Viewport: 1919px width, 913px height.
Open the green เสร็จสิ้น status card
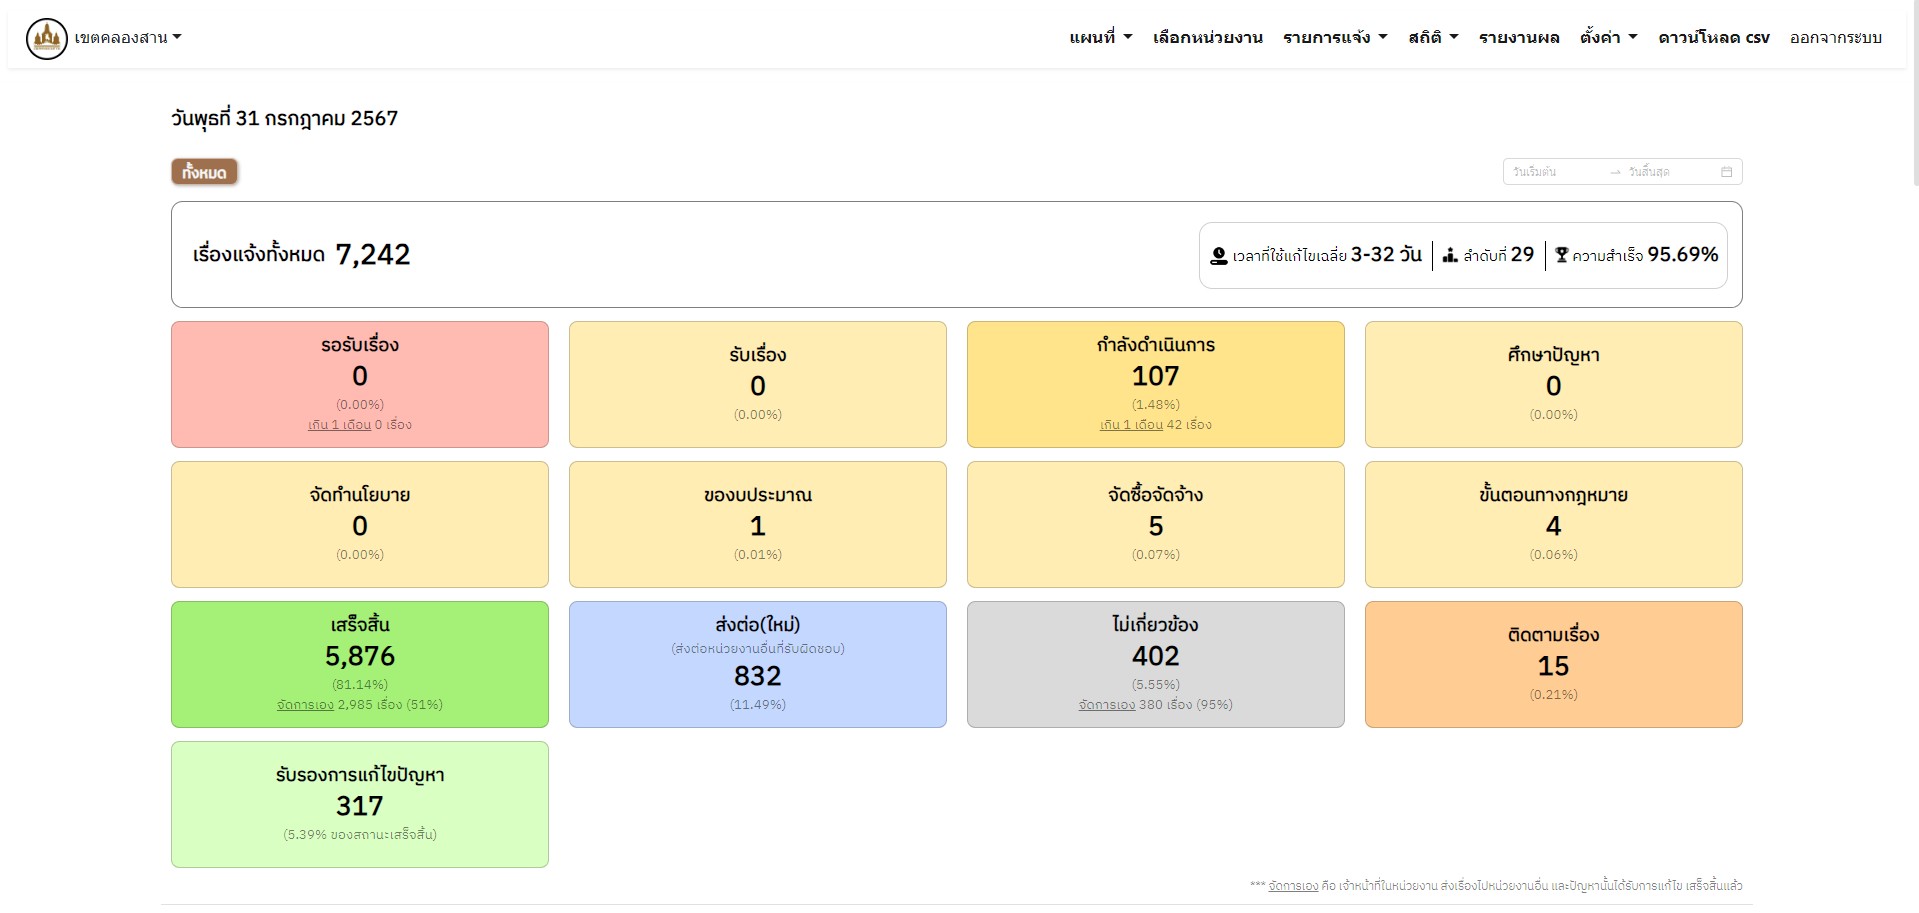click(360, 664)
